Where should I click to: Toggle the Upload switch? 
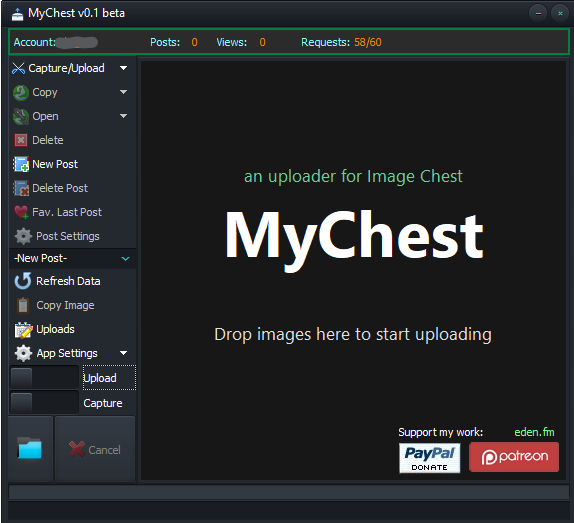point(44,378)
